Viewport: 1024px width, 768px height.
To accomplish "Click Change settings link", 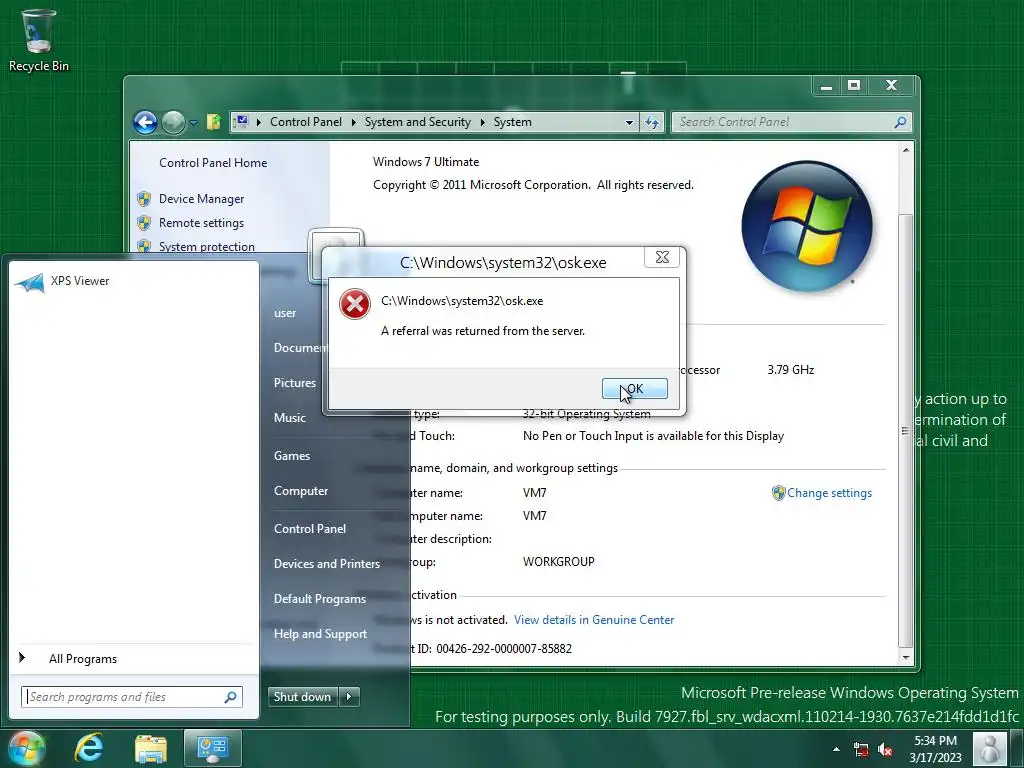I will pyautogui.click(x=829, y=493).
